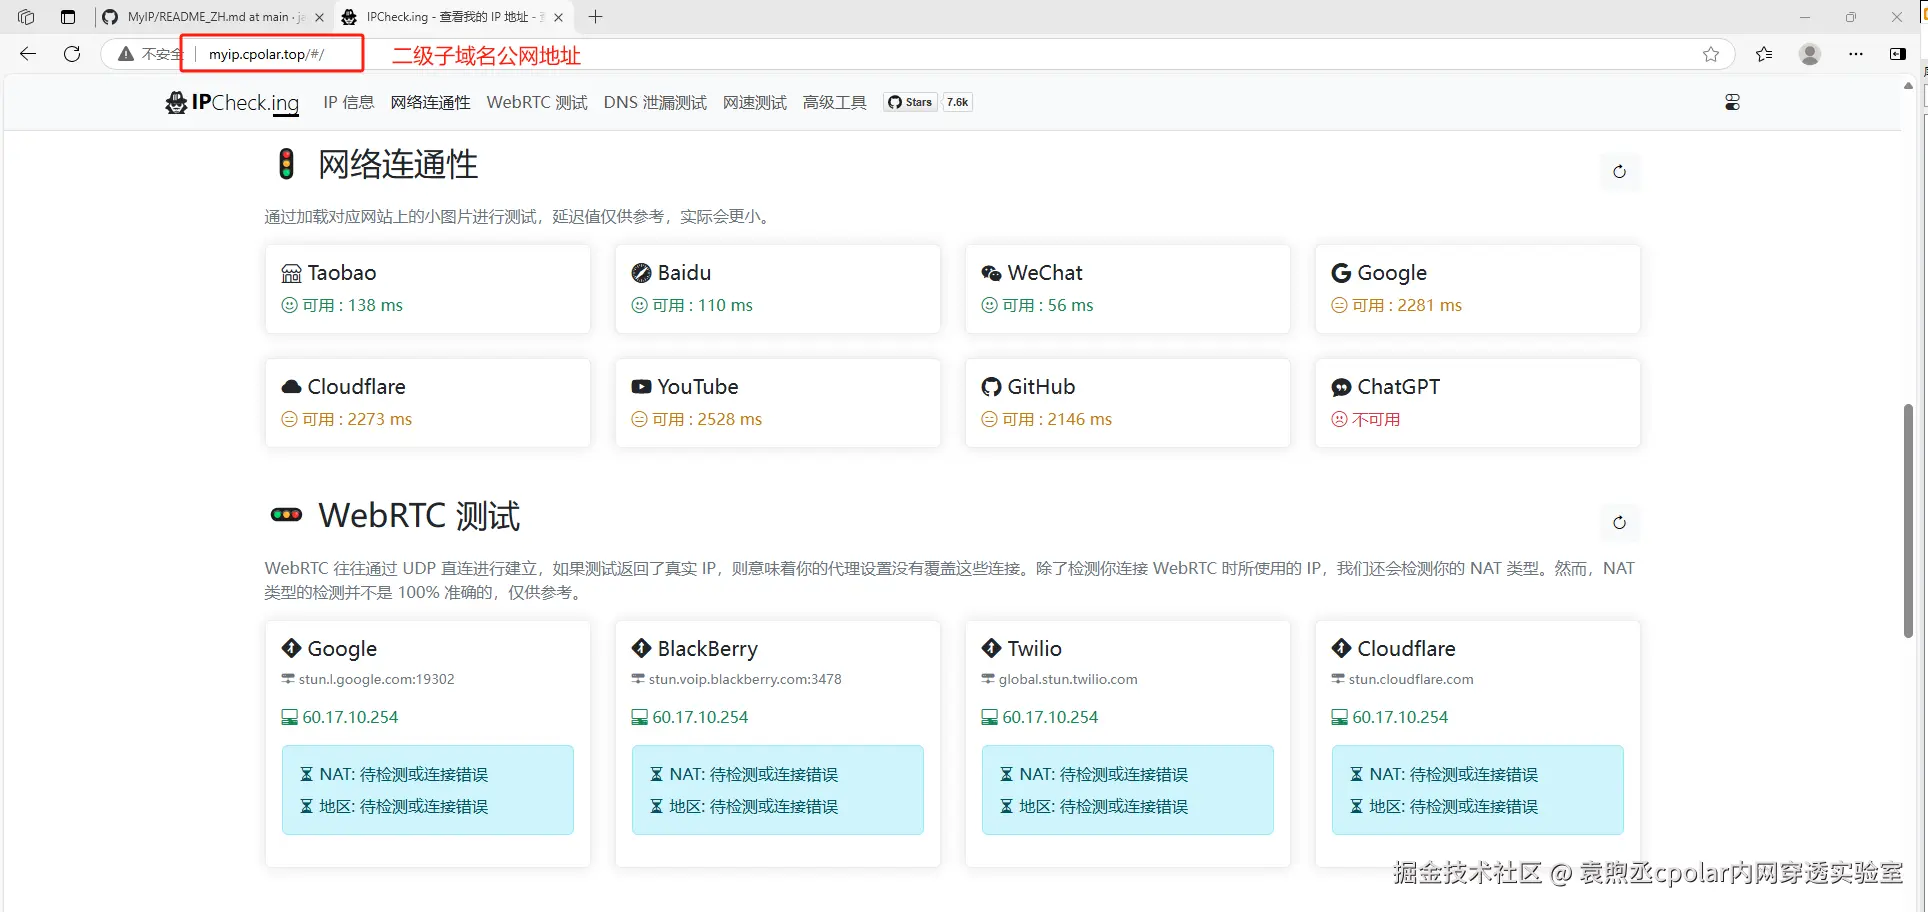Open the browser profile avatar

(1810, 54)
